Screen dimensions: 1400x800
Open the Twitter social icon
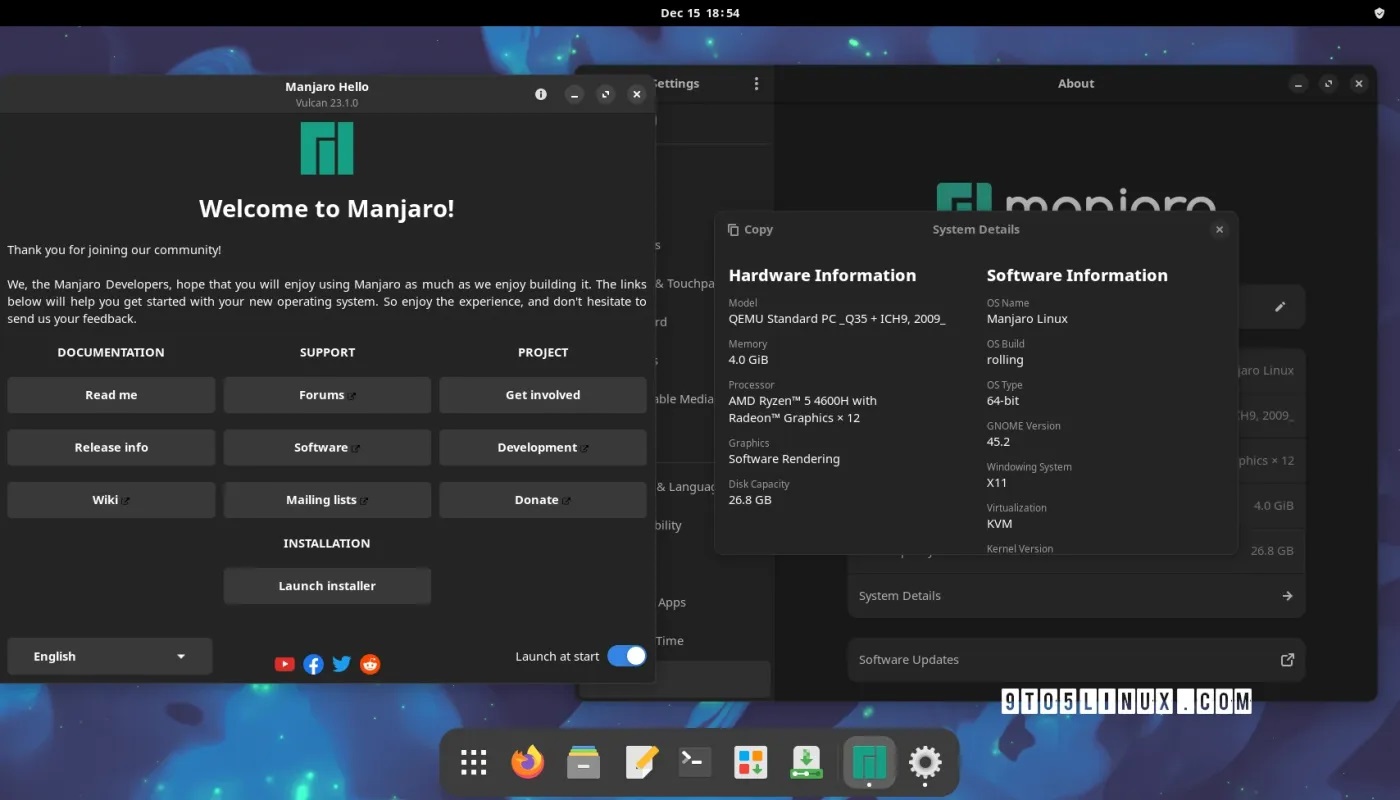(x=342, y=664)
